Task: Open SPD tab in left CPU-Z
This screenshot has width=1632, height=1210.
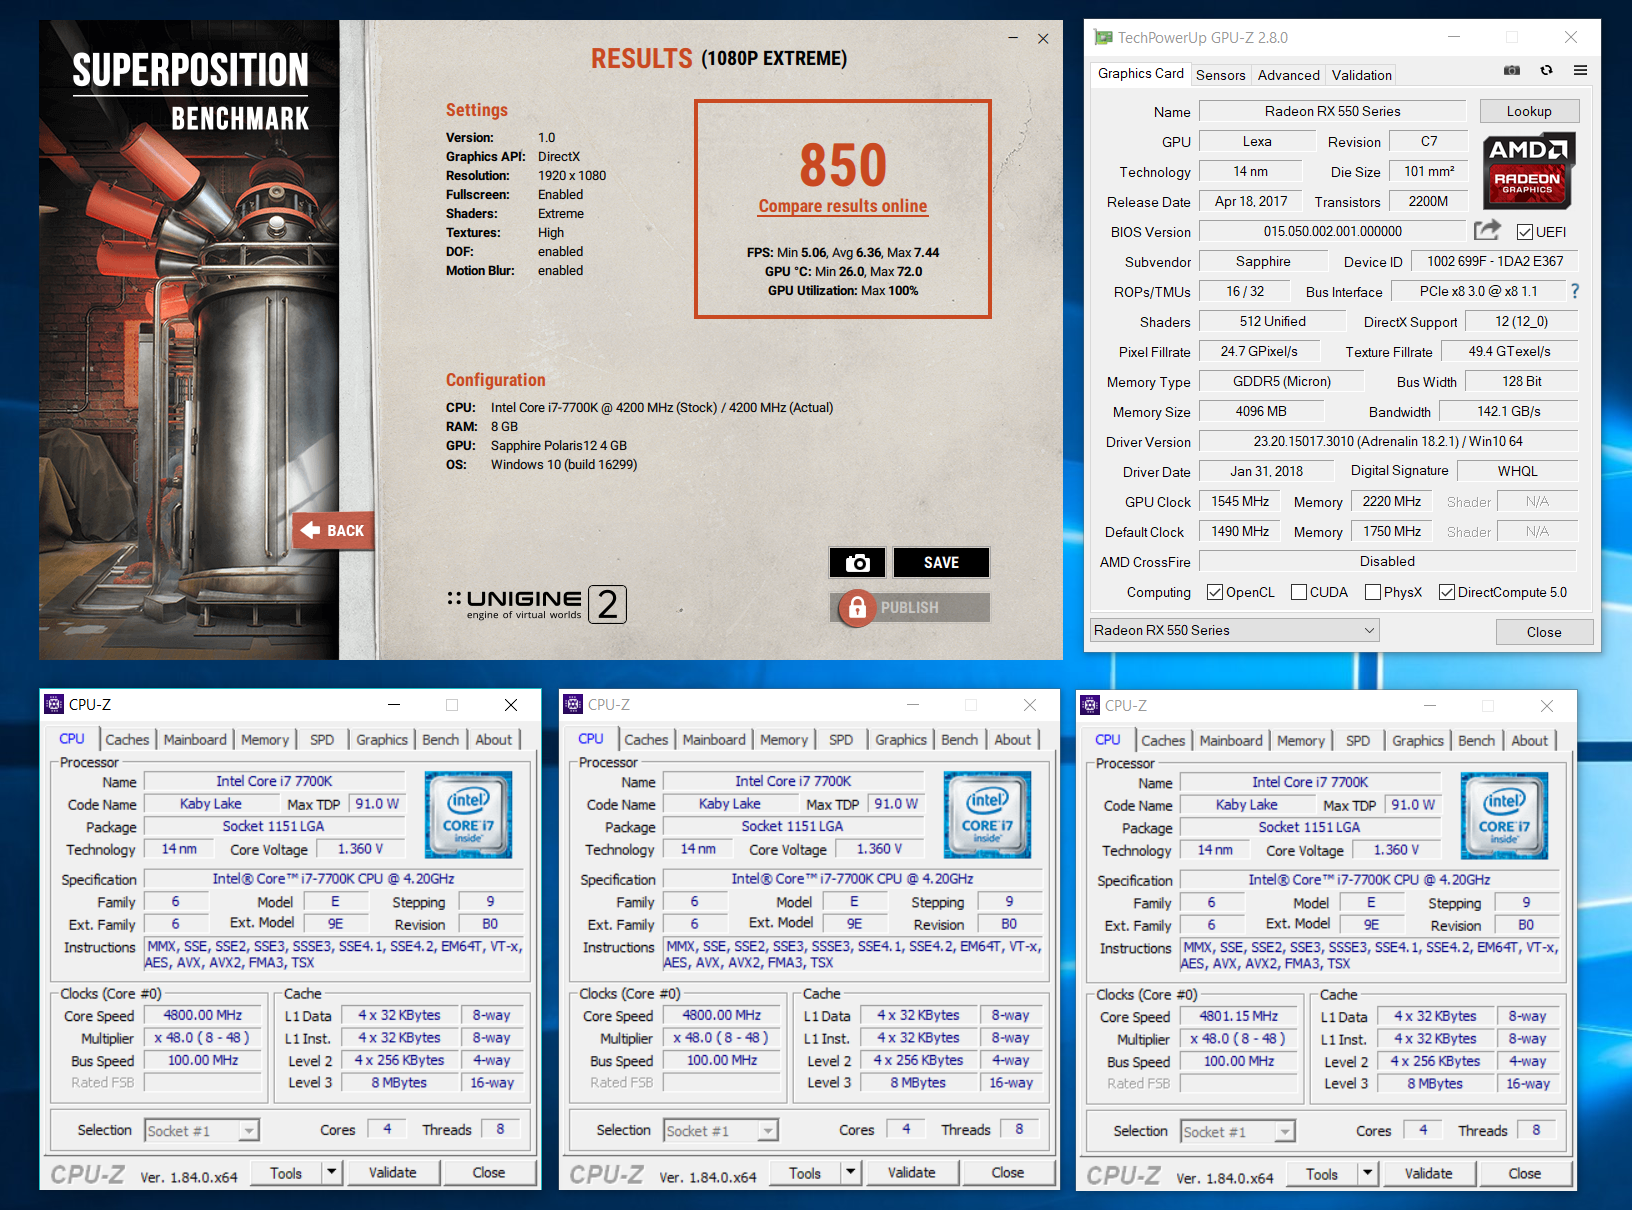Action: 322,740
